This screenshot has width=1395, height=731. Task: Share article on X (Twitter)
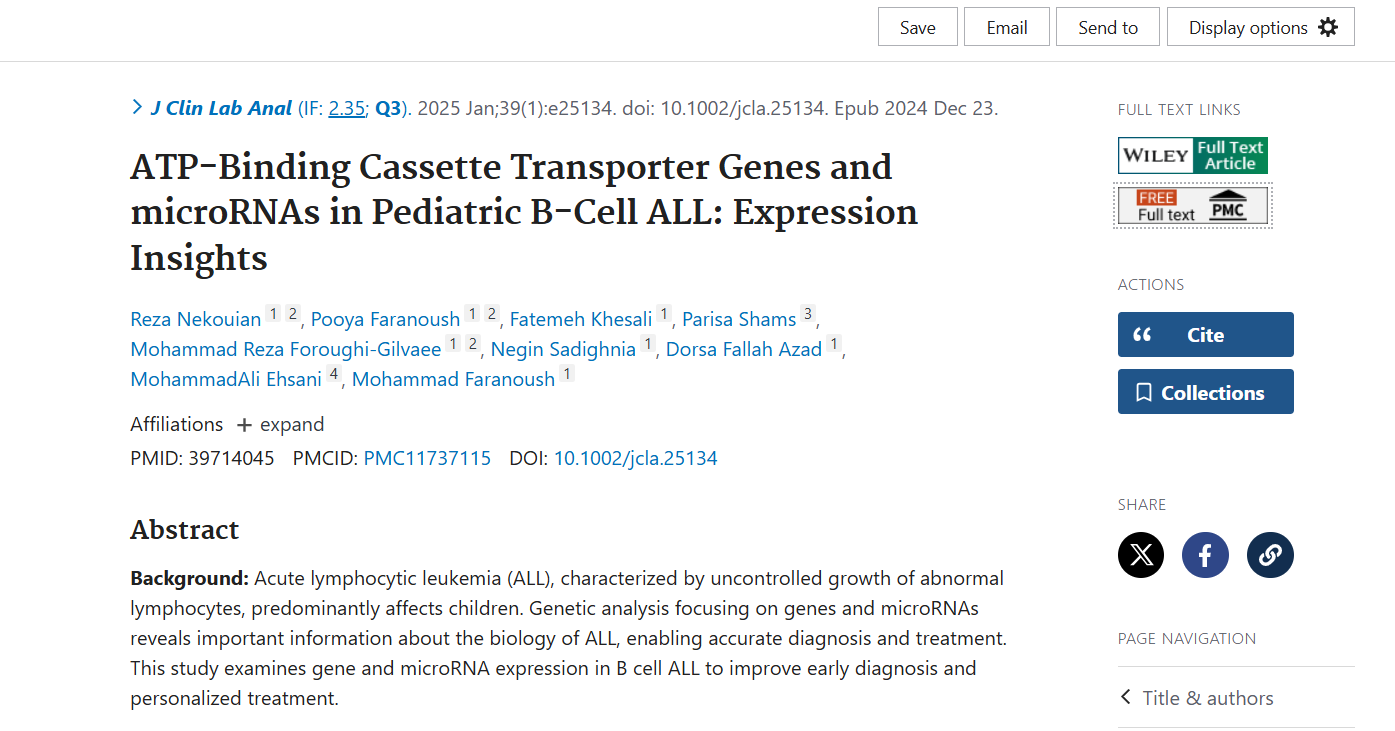point(1141,555)
